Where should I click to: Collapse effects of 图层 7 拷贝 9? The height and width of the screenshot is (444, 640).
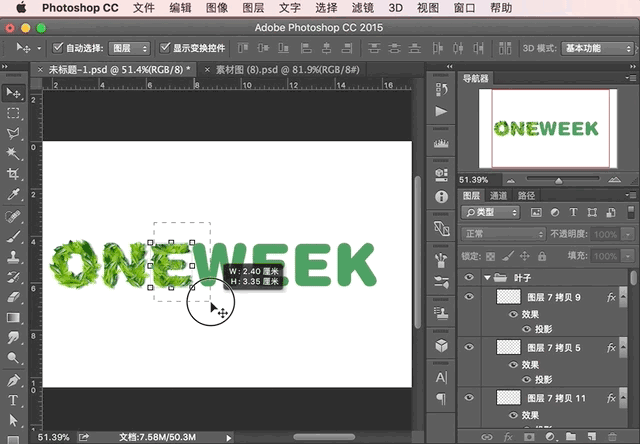(623, 296)
